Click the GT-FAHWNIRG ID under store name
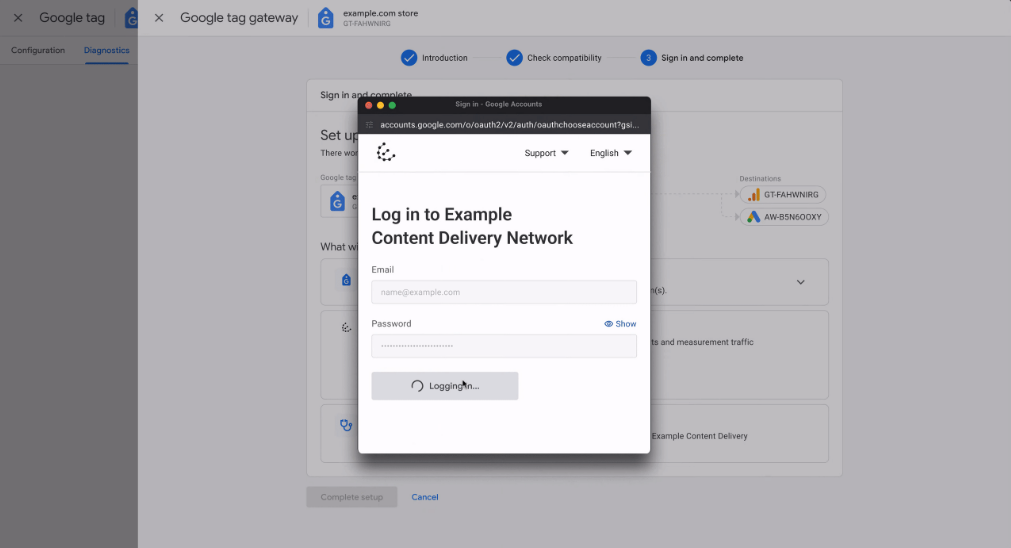The width and height of the screenshot is (1011, 548). [367, 24]
